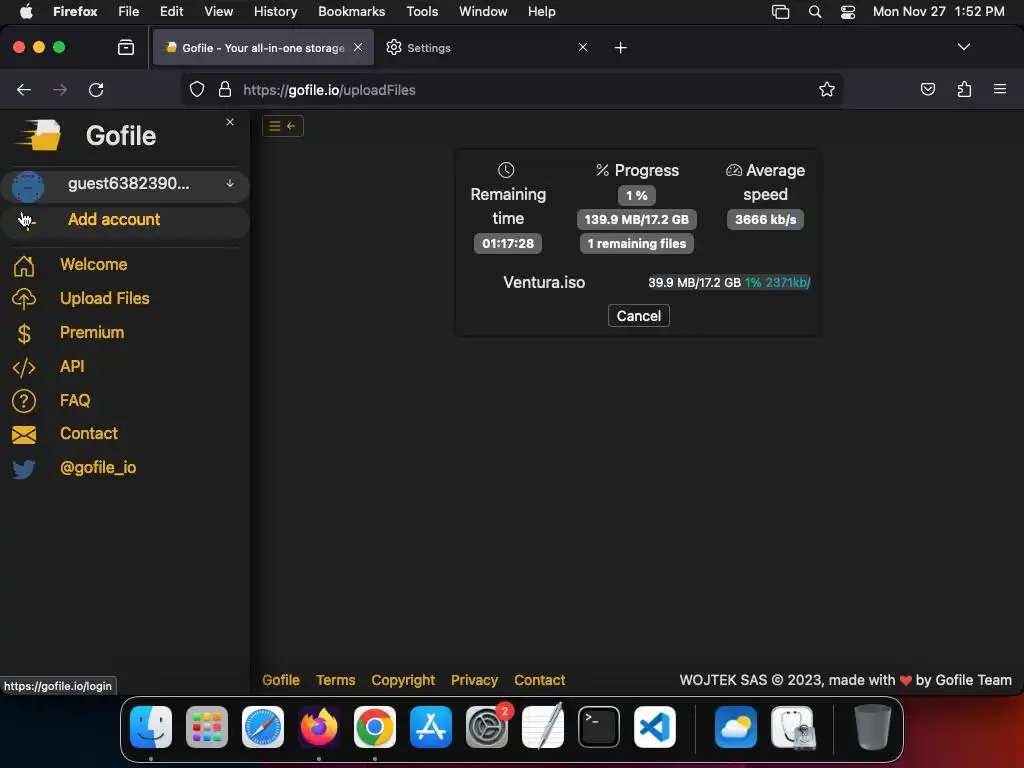Click the Add account link
The height and width of the screenshot is (768, 1024).
[114, 219]
